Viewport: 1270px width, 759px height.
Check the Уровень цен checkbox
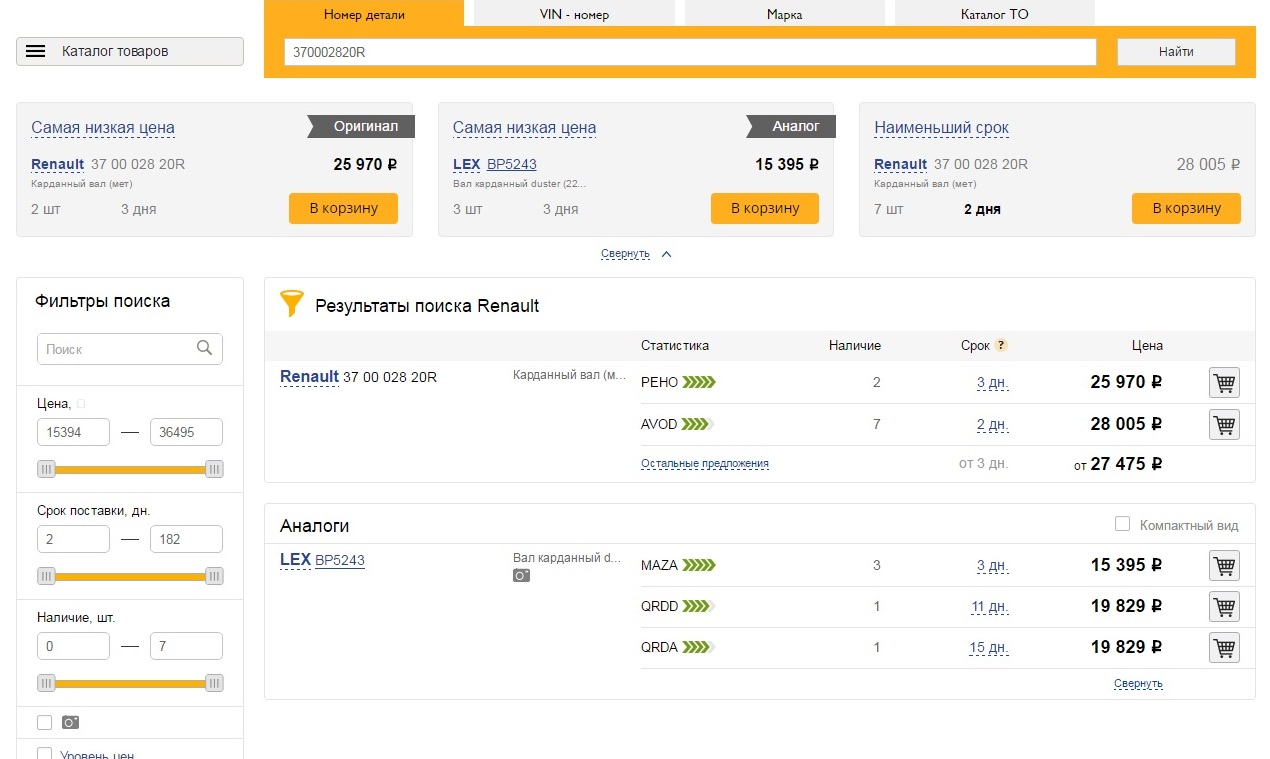coord(44,754)
